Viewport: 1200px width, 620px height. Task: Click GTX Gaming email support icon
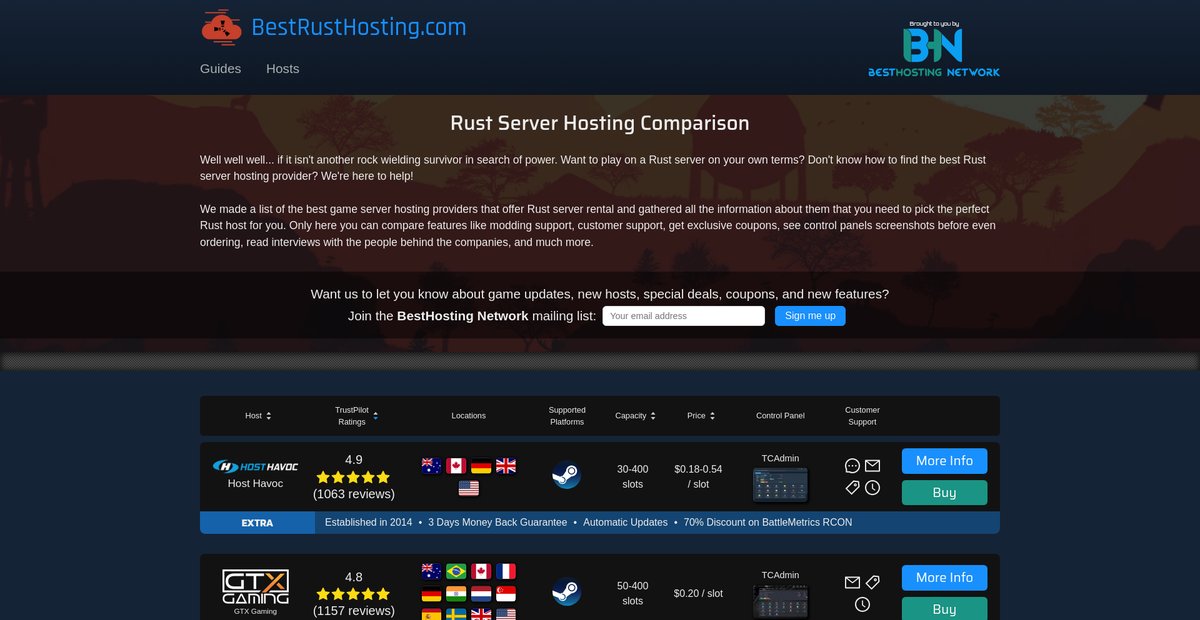click(x=852, y=582)
